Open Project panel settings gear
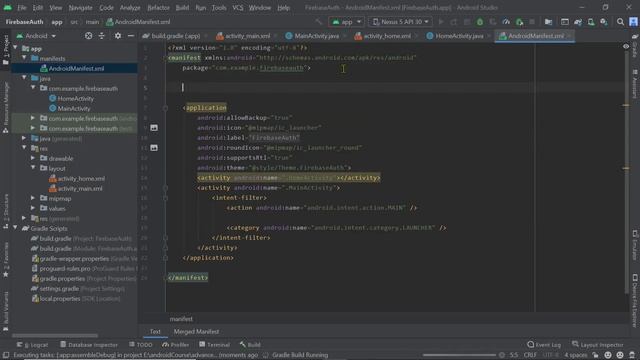This screenshot has height=360, width=640. (118, 36)
